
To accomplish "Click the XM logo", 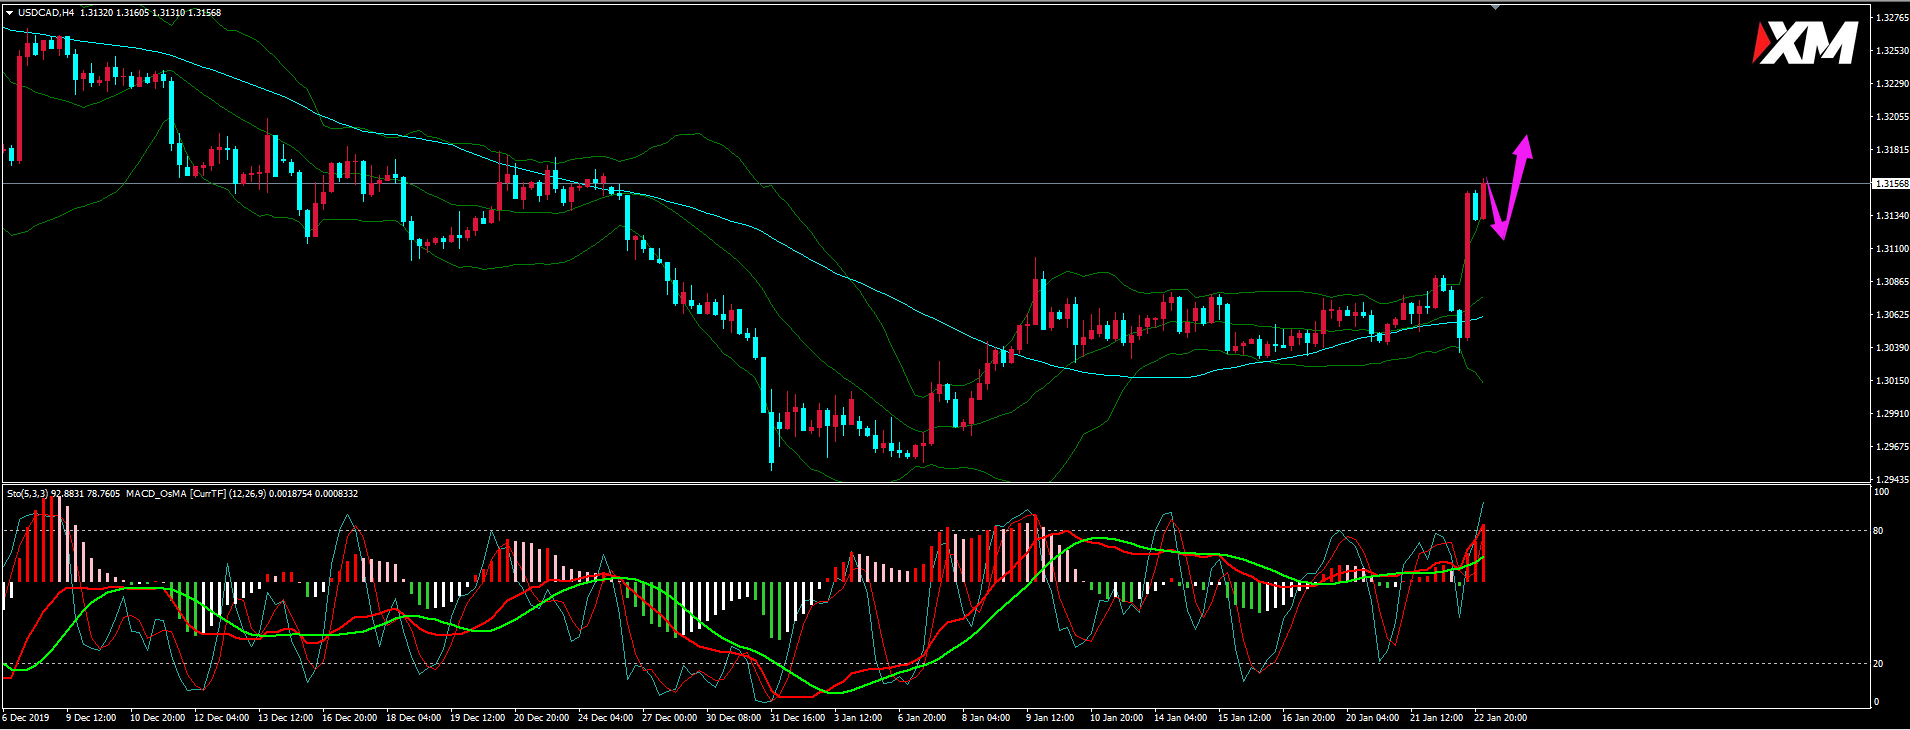I will coord(1805,44).
